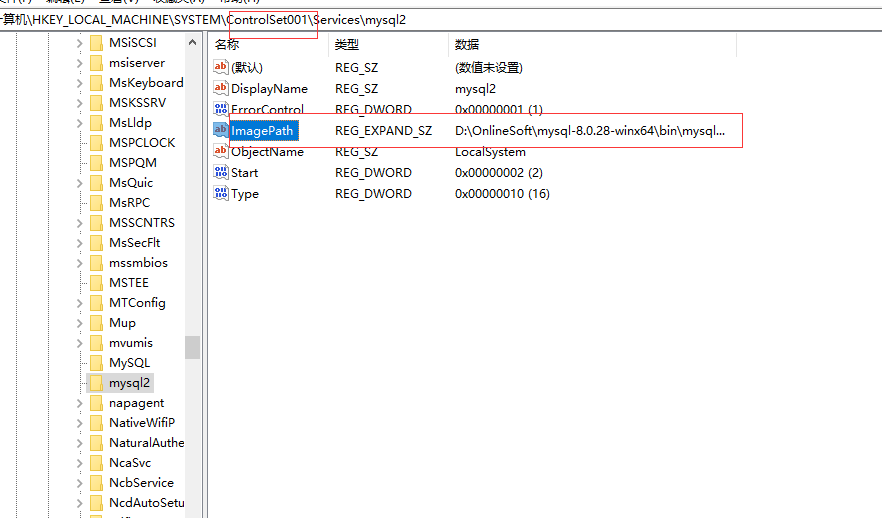
Task: Click the MySQL folder icon in tree
Action: click(x=97, y=363)
